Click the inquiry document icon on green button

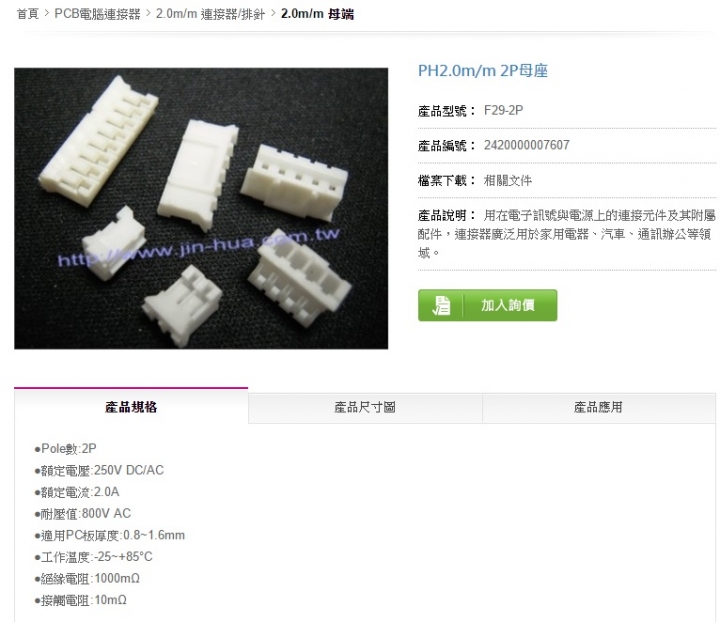click(441, 305)
